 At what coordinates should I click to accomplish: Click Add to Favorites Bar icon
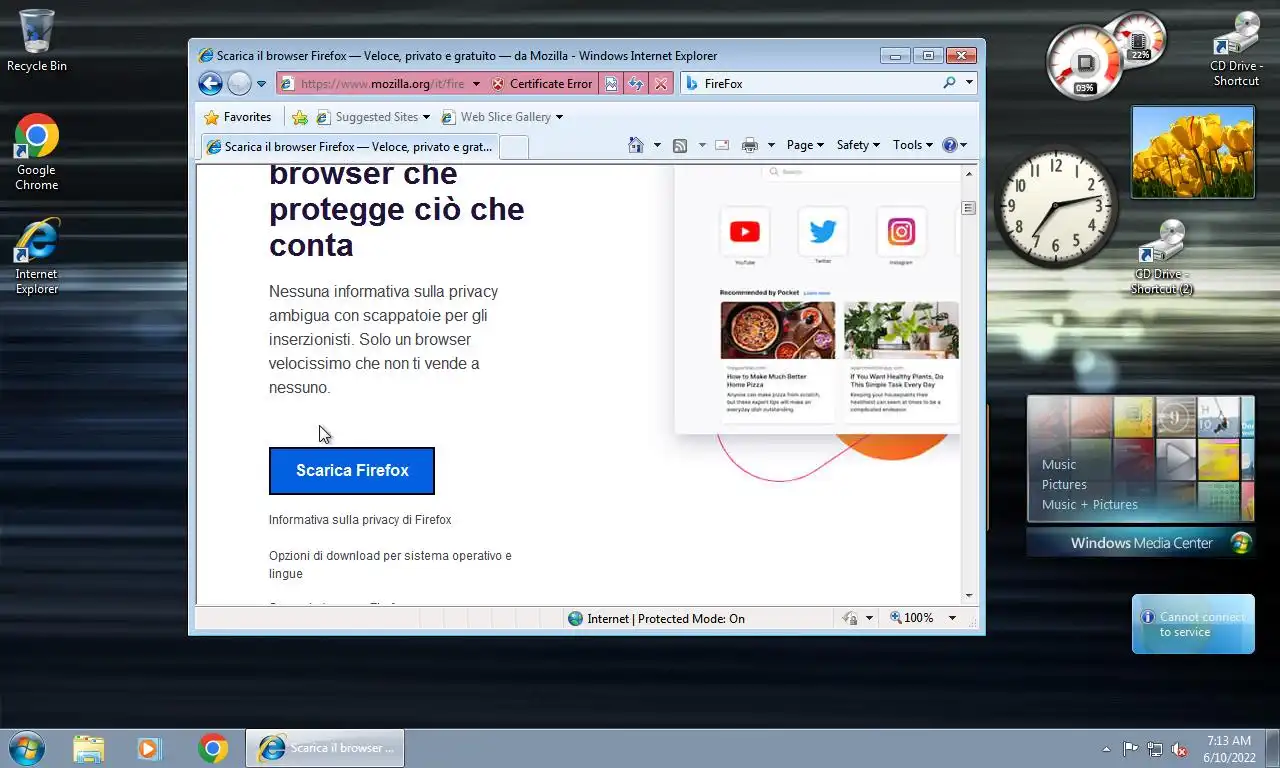point(299,117)
